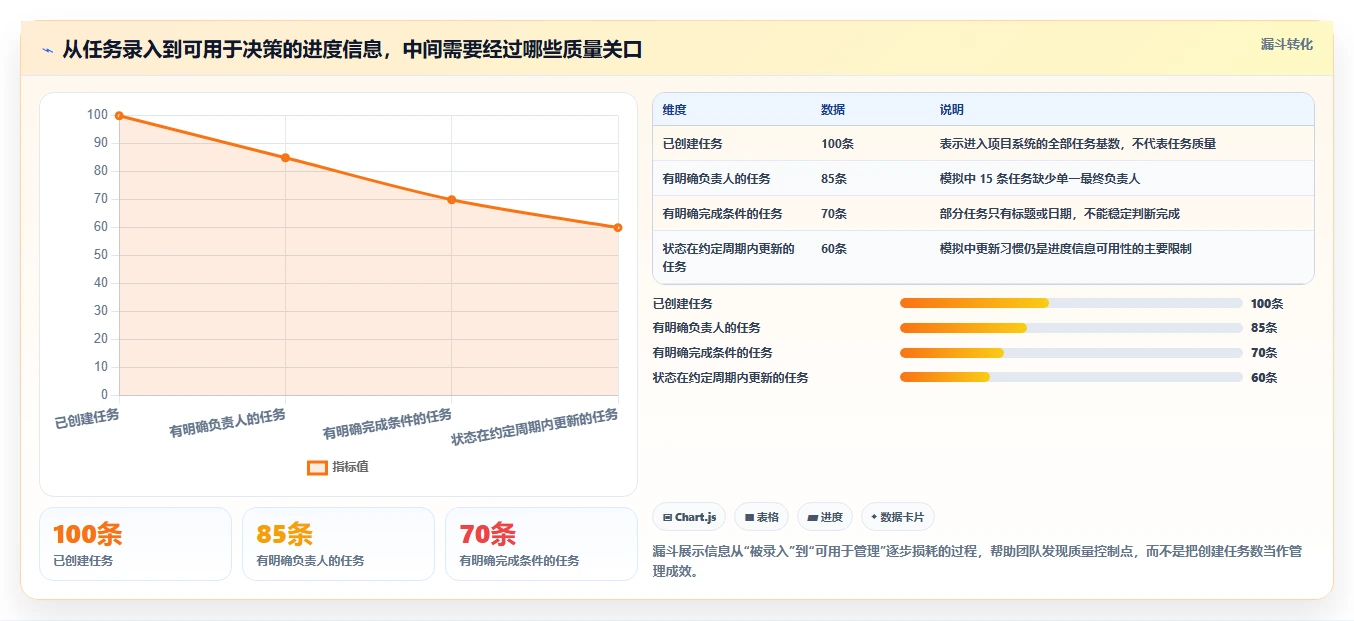Click the Chart.js chip
Screen dimensions: 1354x621
pos(689,517)
